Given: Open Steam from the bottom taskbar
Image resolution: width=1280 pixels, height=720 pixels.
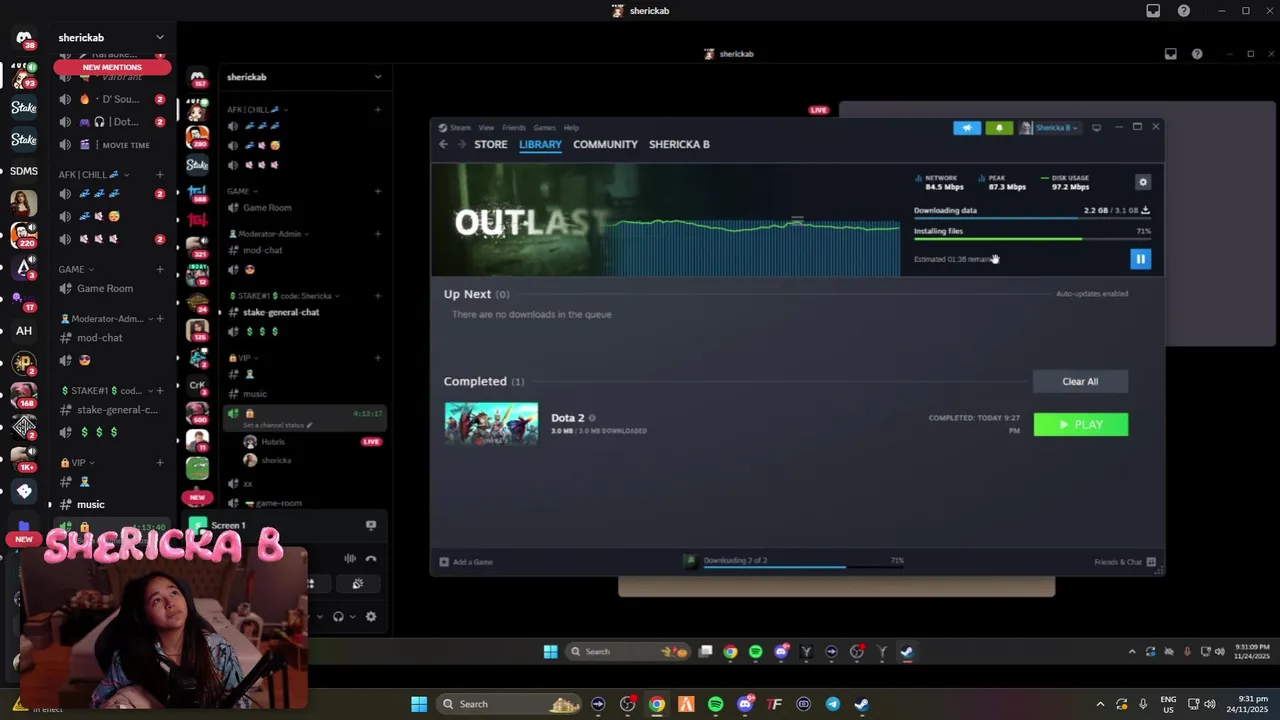Looking at the screenshot, I should tap(861, 704).
